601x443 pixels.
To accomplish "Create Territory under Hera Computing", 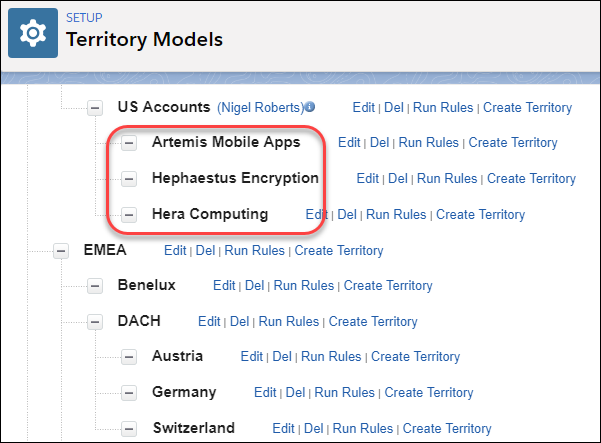I will click(x=480, y=215).
